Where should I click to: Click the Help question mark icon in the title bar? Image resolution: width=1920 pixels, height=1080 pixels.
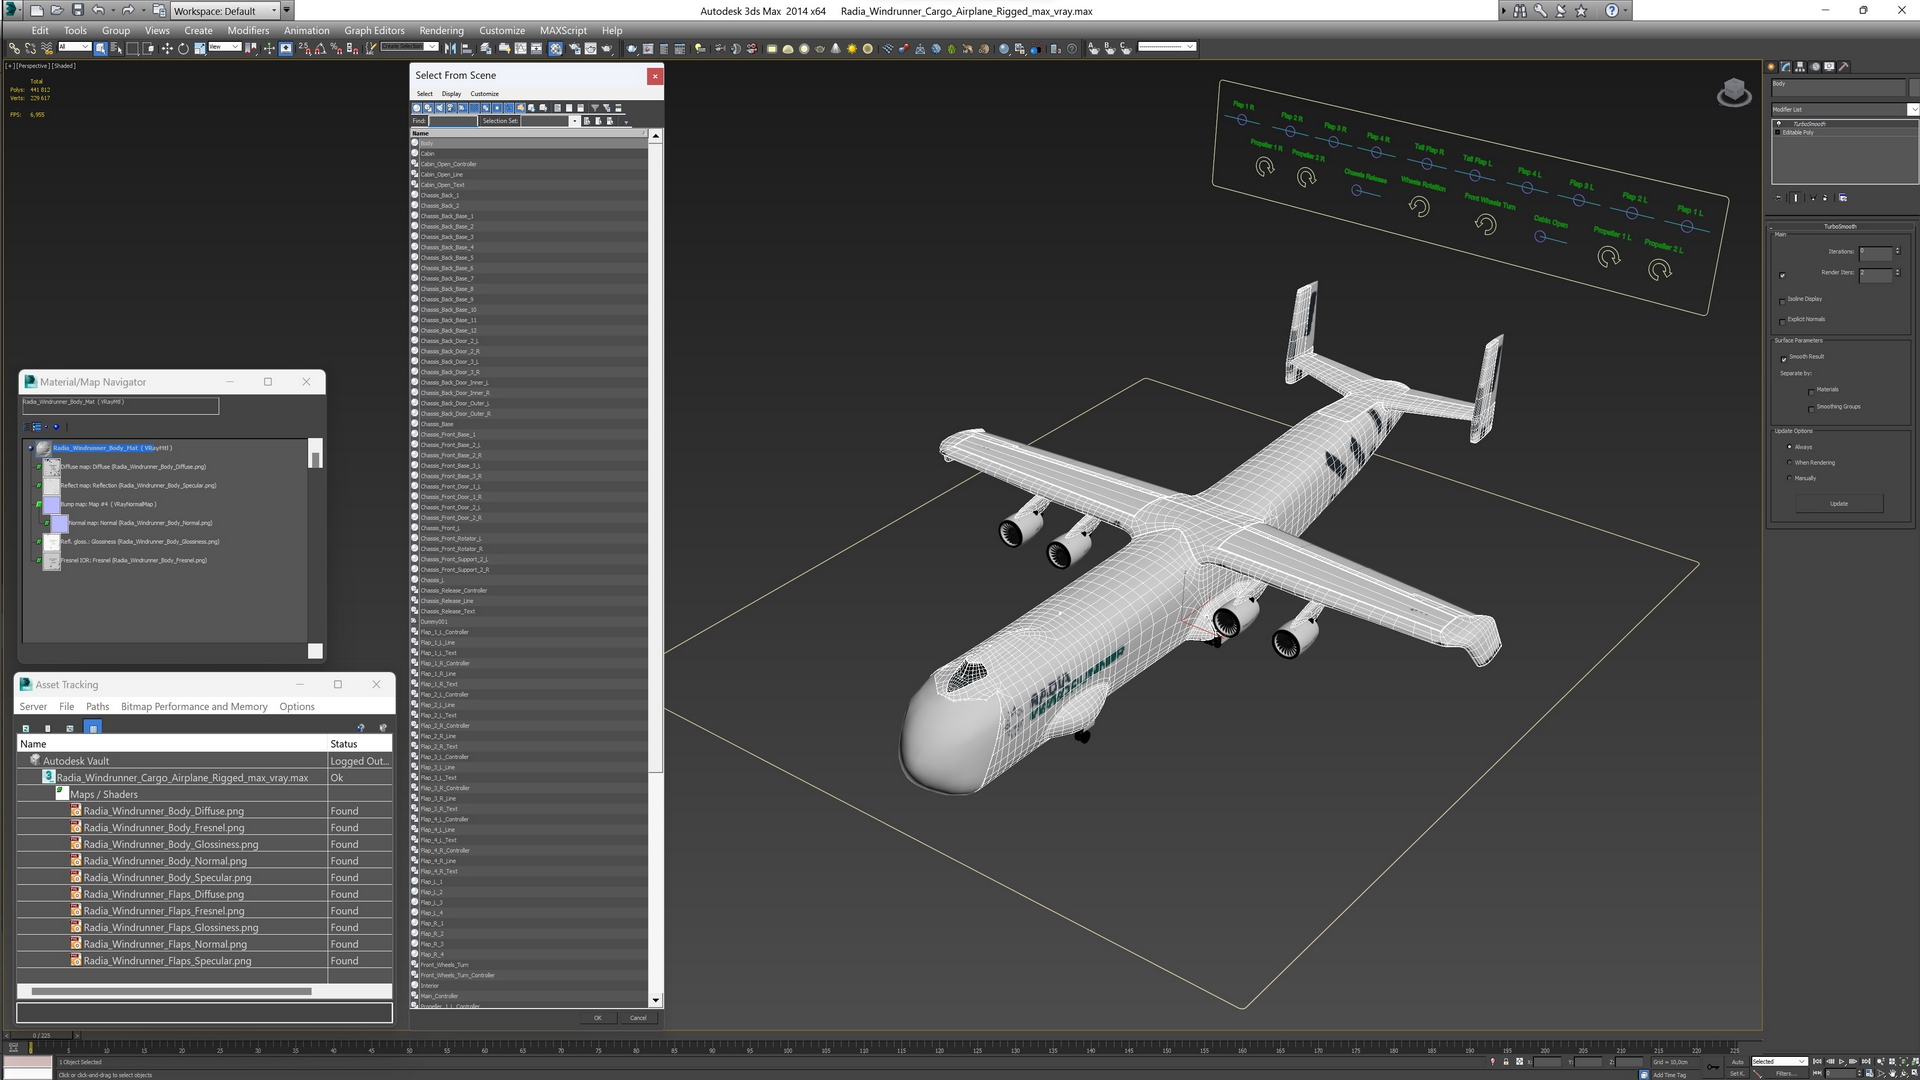pyautogui.click(x=1611, y=10)
